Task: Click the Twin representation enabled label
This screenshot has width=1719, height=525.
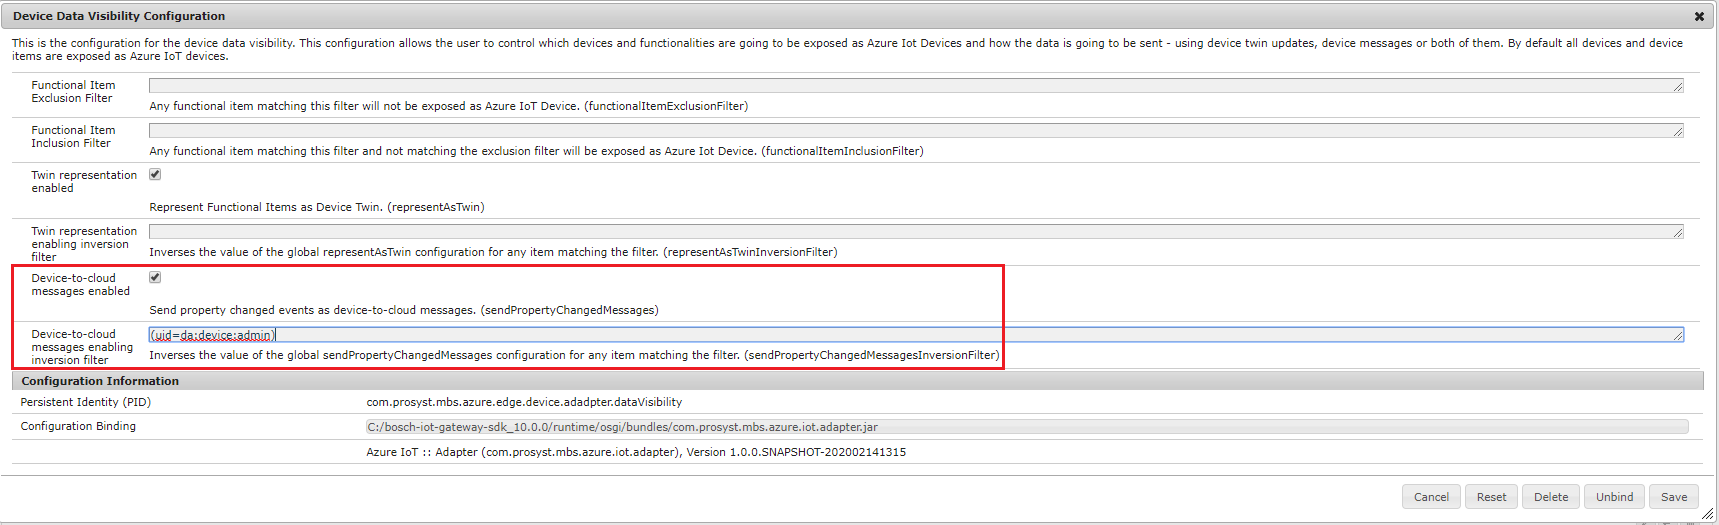Action: [84, 182]
